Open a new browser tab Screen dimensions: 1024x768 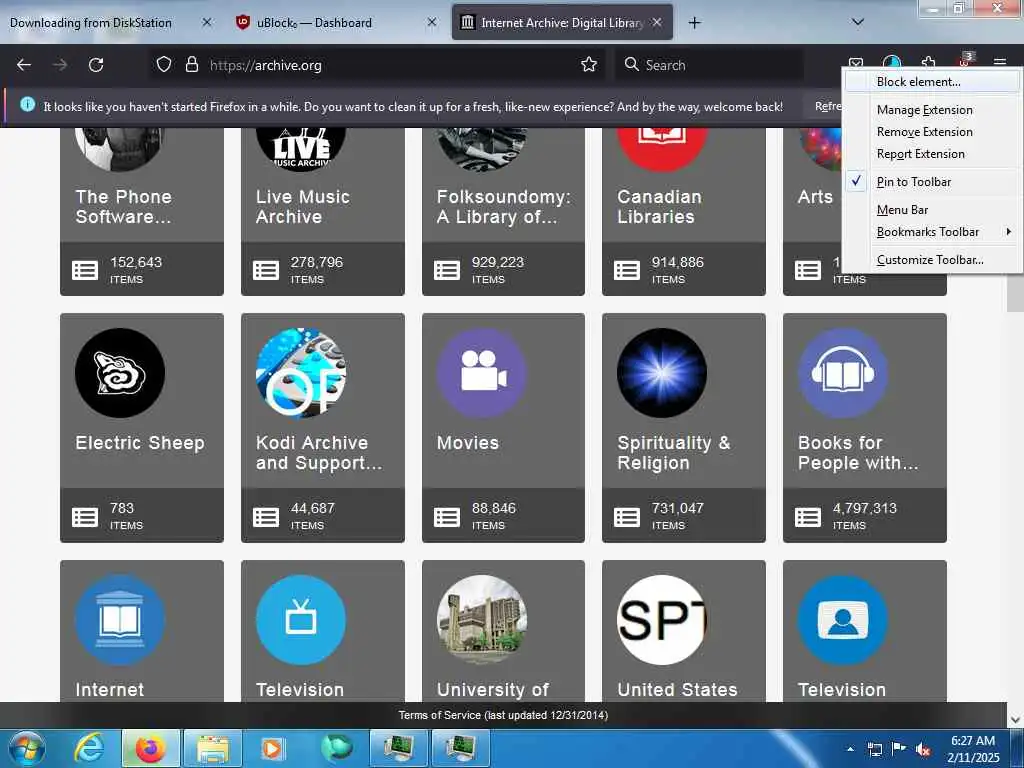tap(694, 23)
